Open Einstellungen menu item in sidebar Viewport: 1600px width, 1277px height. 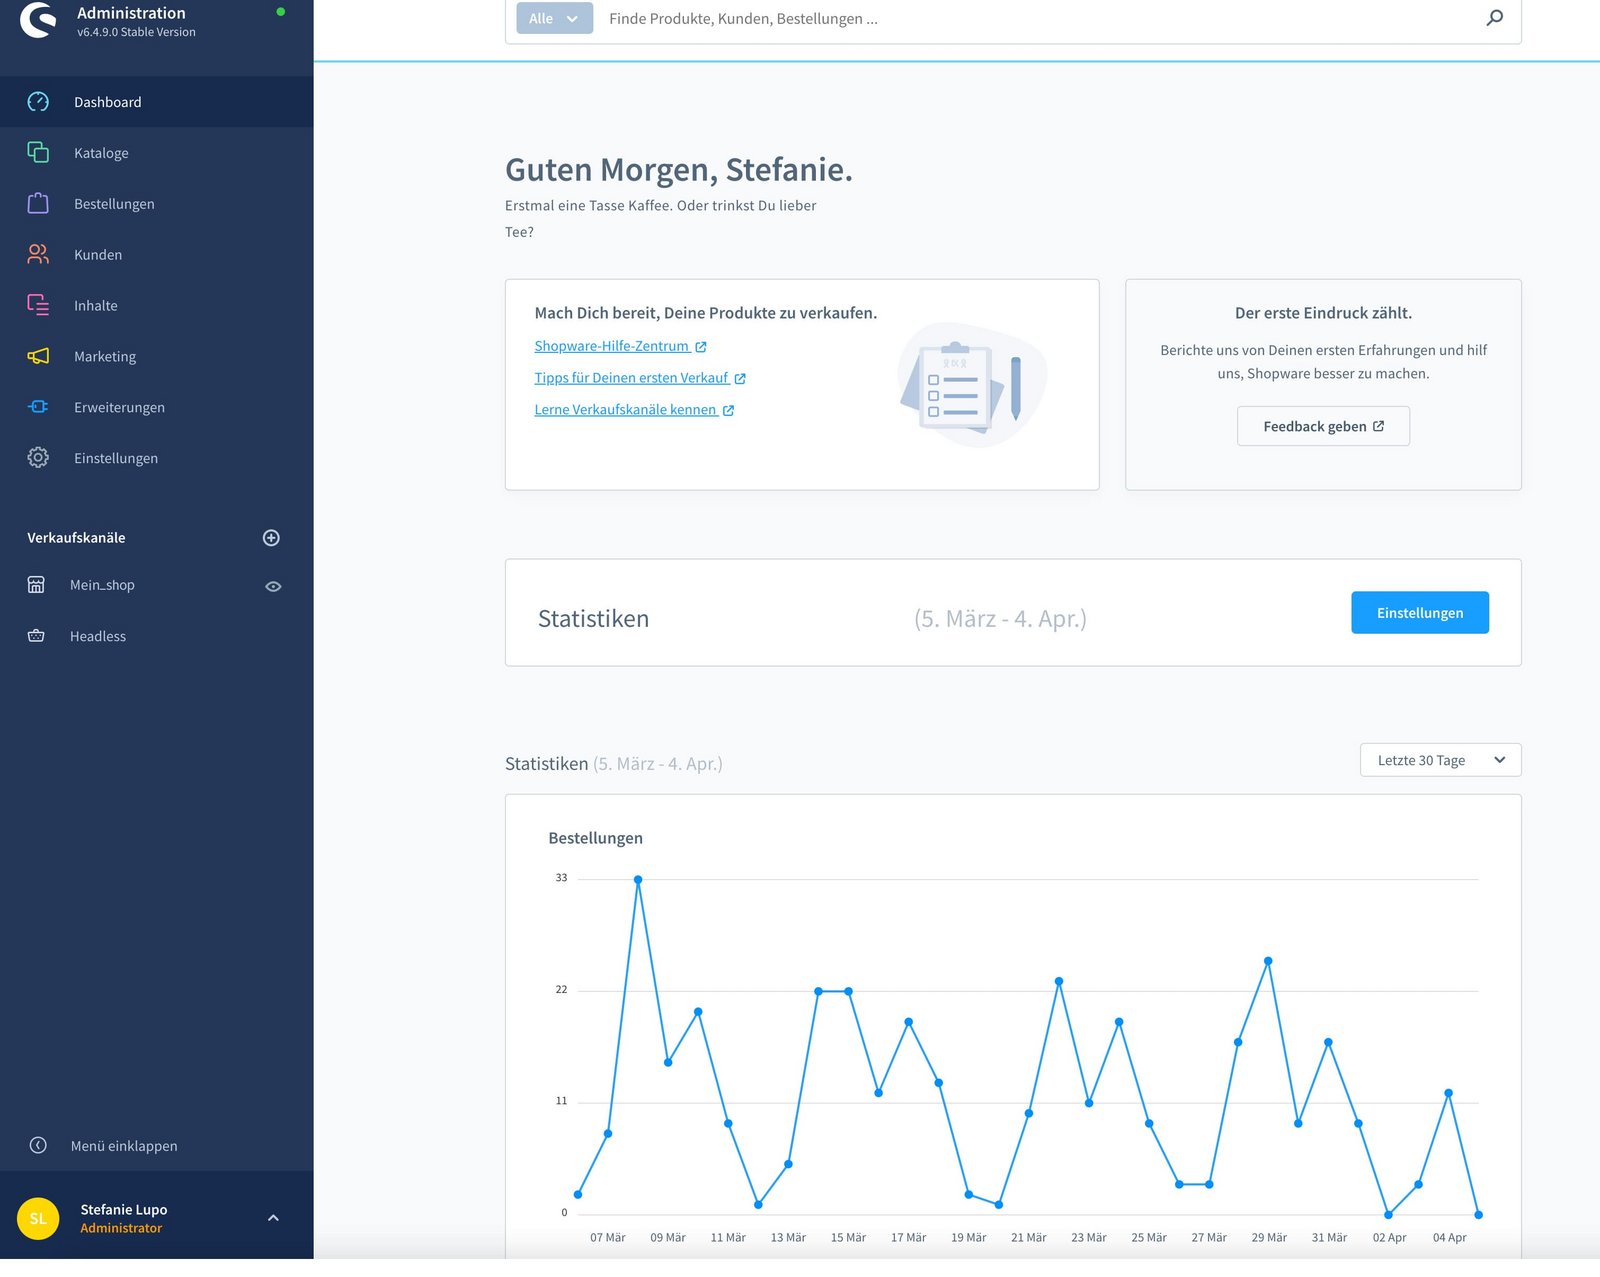(157, 457)
